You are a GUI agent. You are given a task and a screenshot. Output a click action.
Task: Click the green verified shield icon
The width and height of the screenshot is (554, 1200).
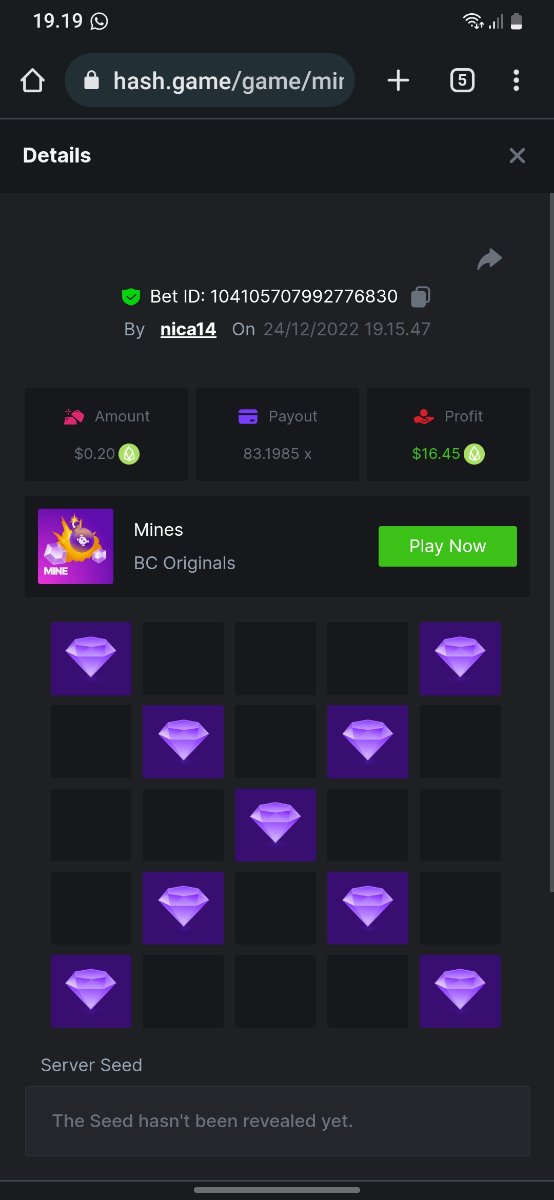pyautogui.click(x=131, y=297)
